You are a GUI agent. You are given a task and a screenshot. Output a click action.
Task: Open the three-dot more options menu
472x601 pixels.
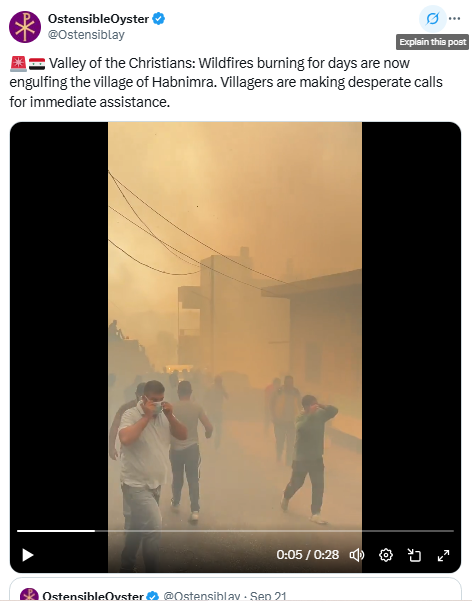tap(454, 18)
